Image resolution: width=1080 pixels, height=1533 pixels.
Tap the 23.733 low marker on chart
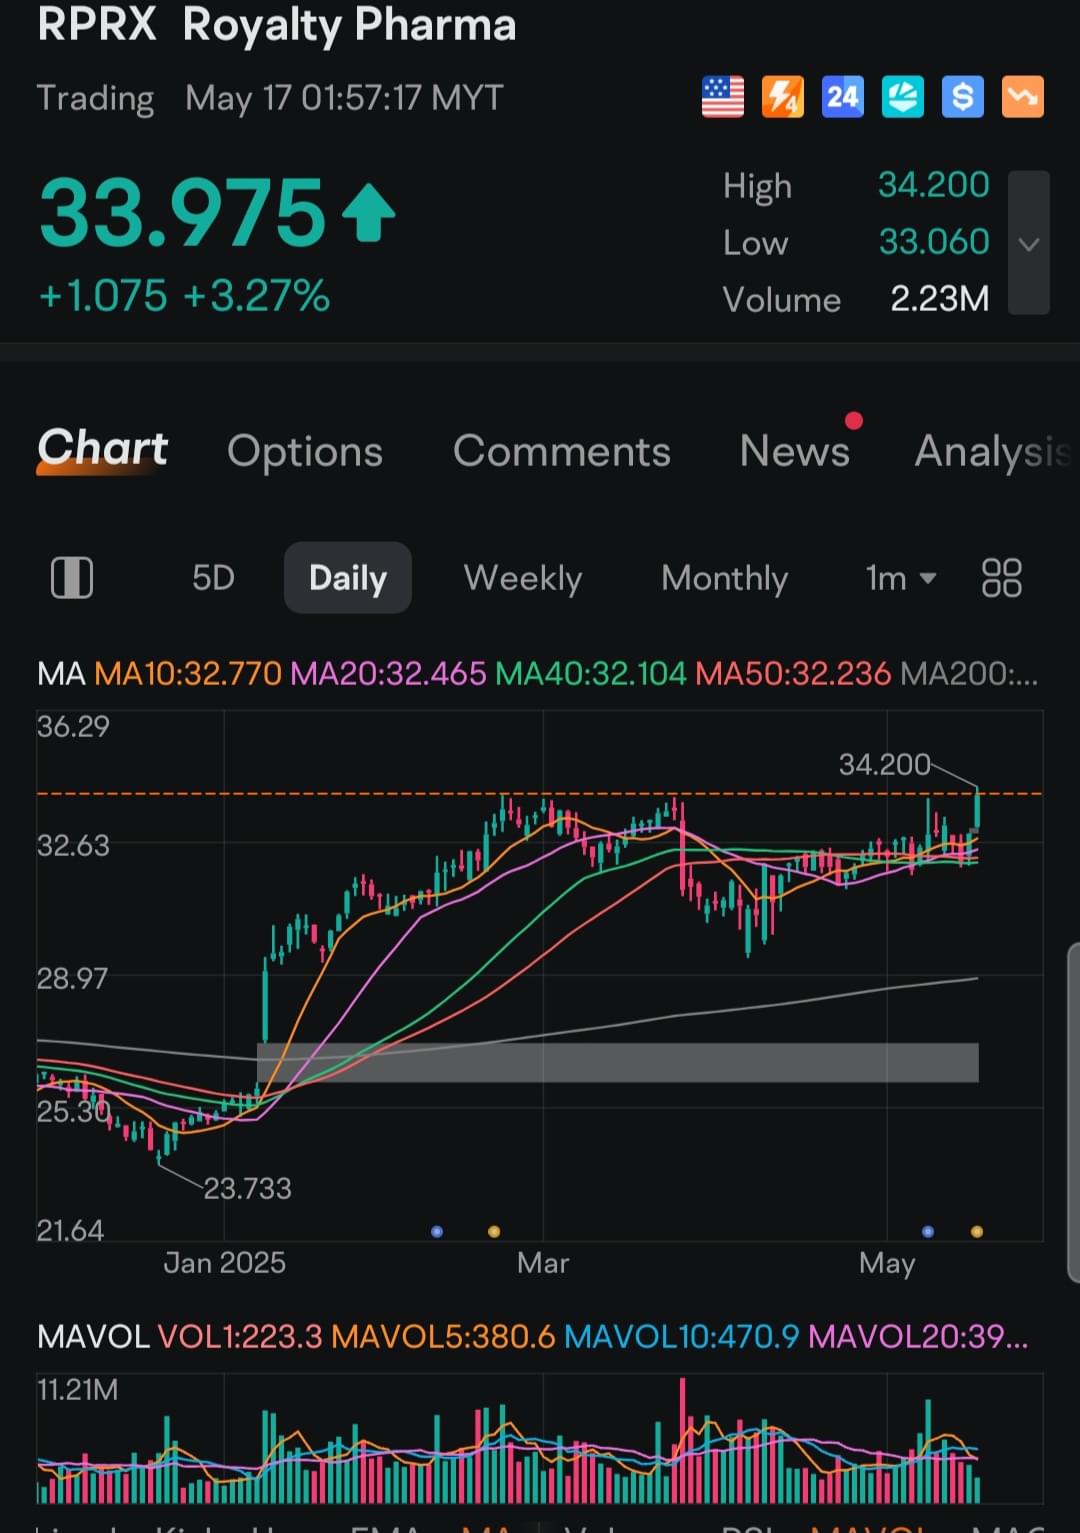pyautogui.click(x=248, y=1188)
